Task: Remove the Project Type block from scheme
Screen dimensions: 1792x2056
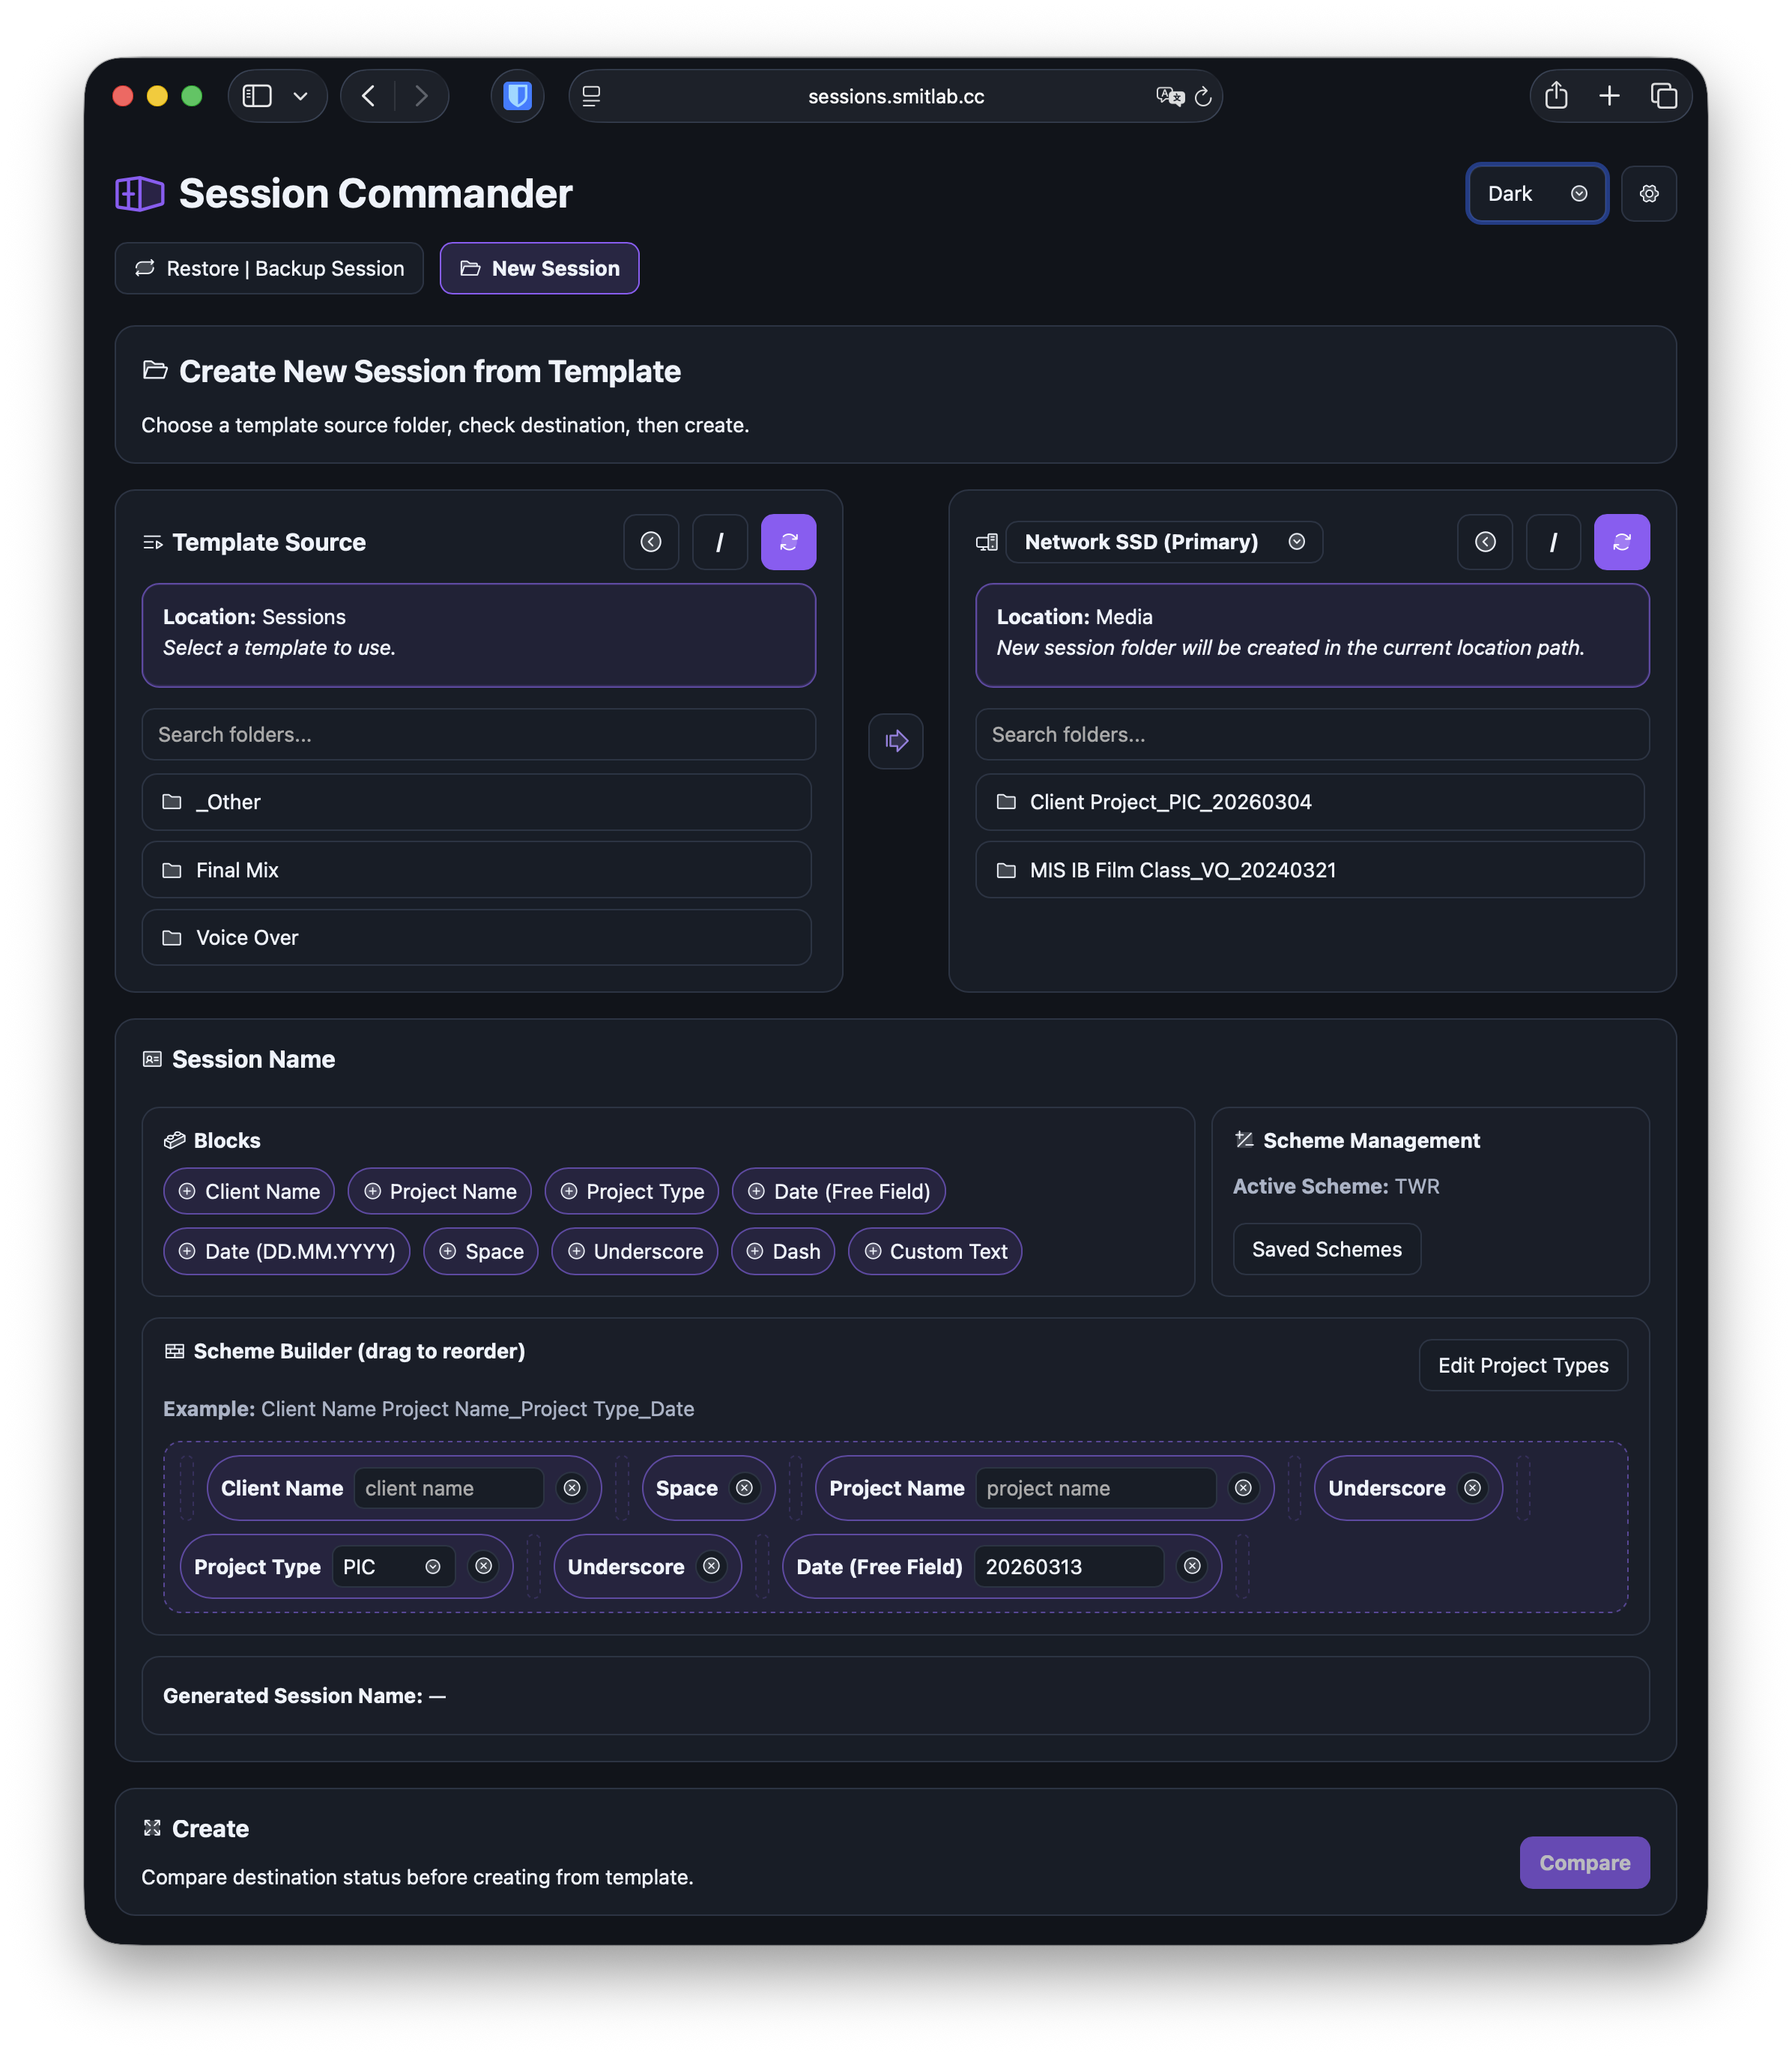Action: (x=484, y=1566)
